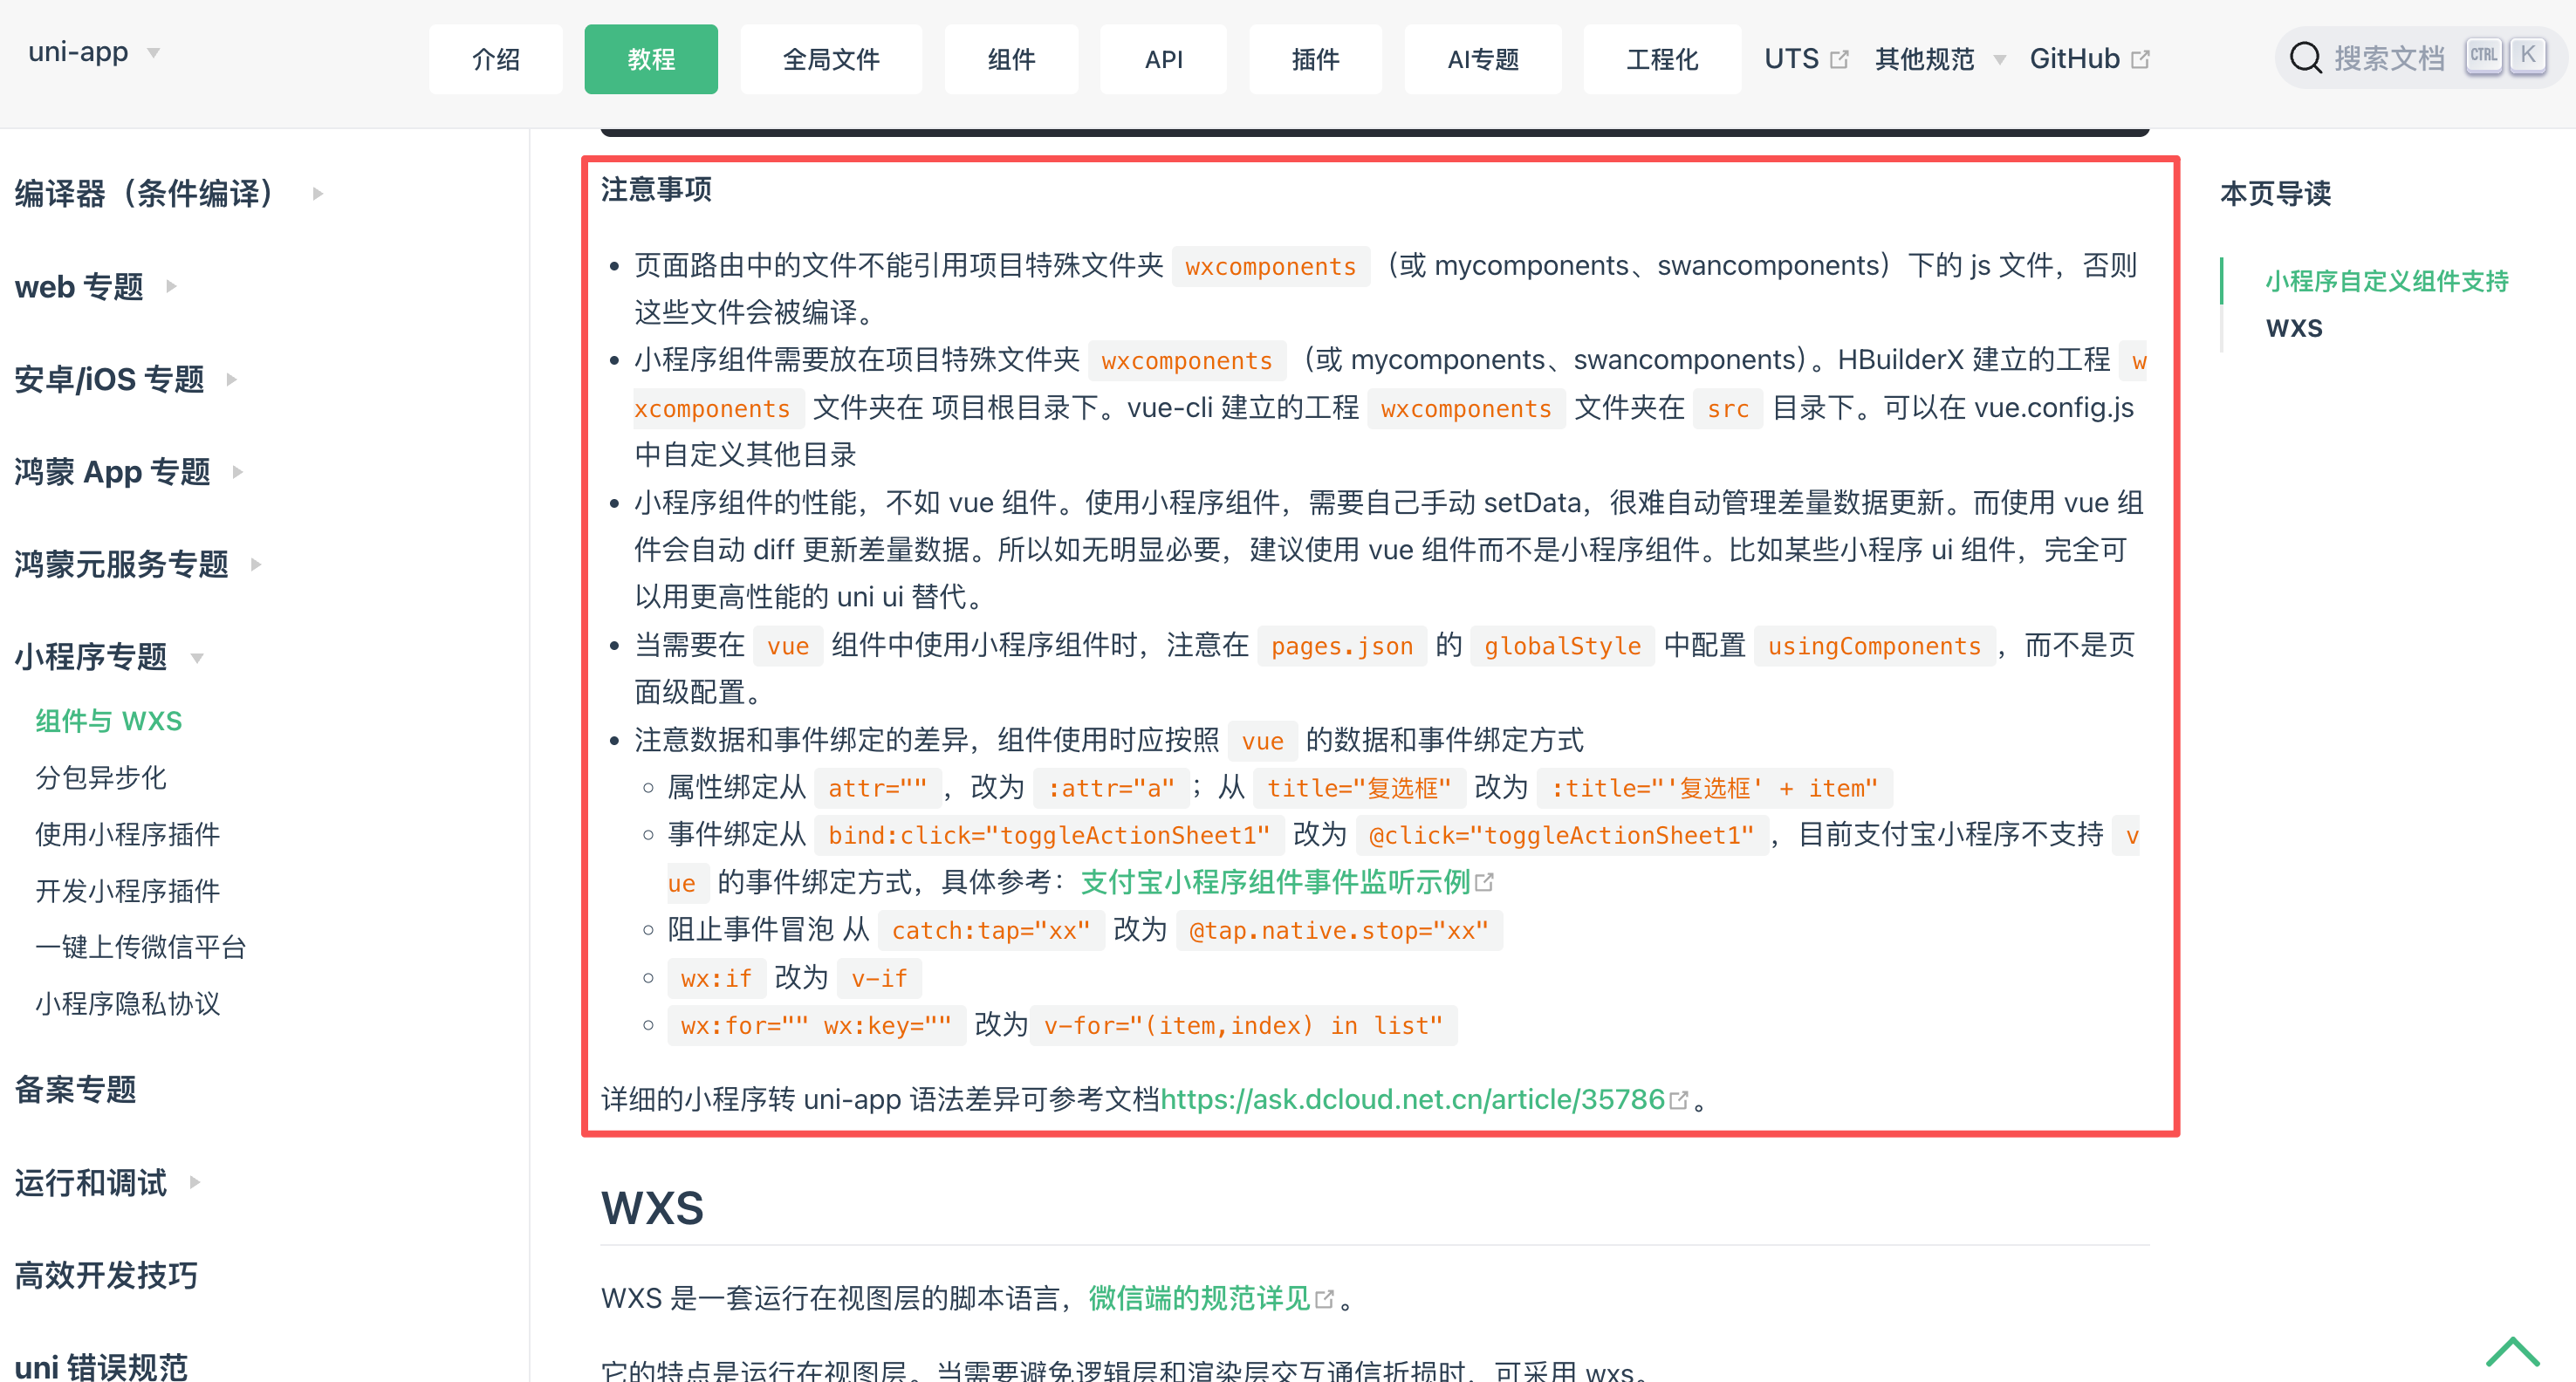
Task: Open the 支付宝小程序组件事件监听示例 link
Action: coord(1275,882)
